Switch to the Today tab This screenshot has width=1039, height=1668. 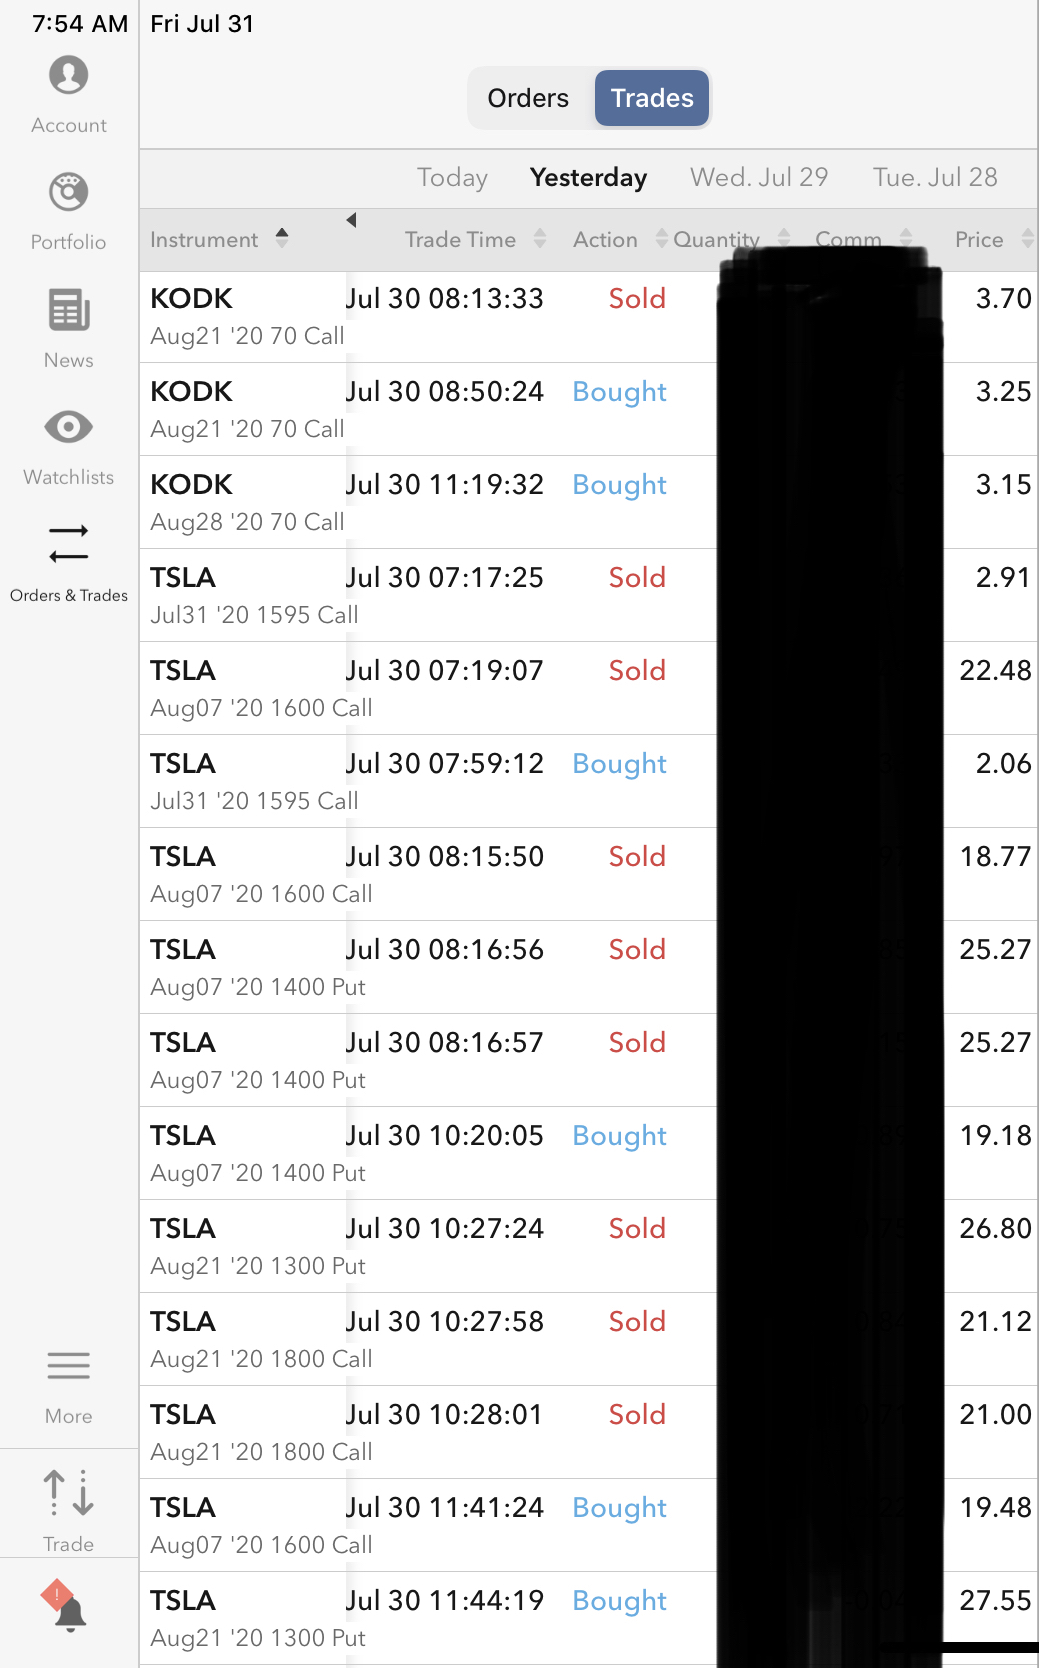452,177
